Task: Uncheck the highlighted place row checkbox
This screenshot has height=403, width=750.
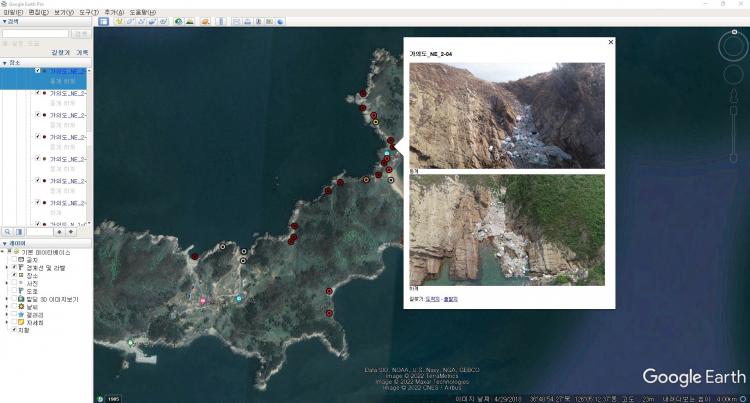Action: tap(38, 71)
